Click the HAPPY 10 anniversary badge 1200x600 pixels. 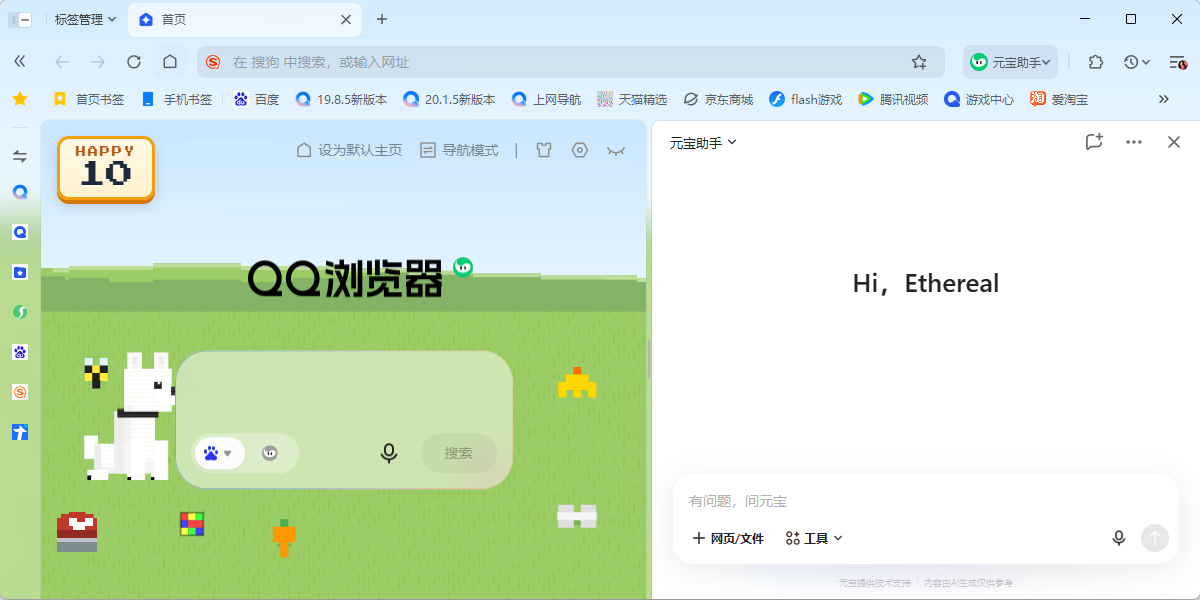pyautogui.click(x=106, y=169)
